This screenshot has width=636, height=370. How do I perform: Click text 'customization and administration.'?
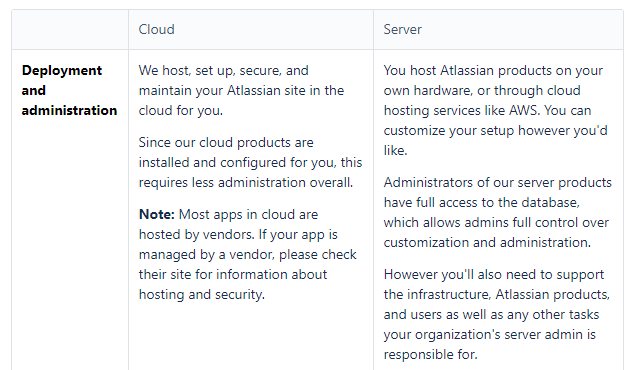487,243
